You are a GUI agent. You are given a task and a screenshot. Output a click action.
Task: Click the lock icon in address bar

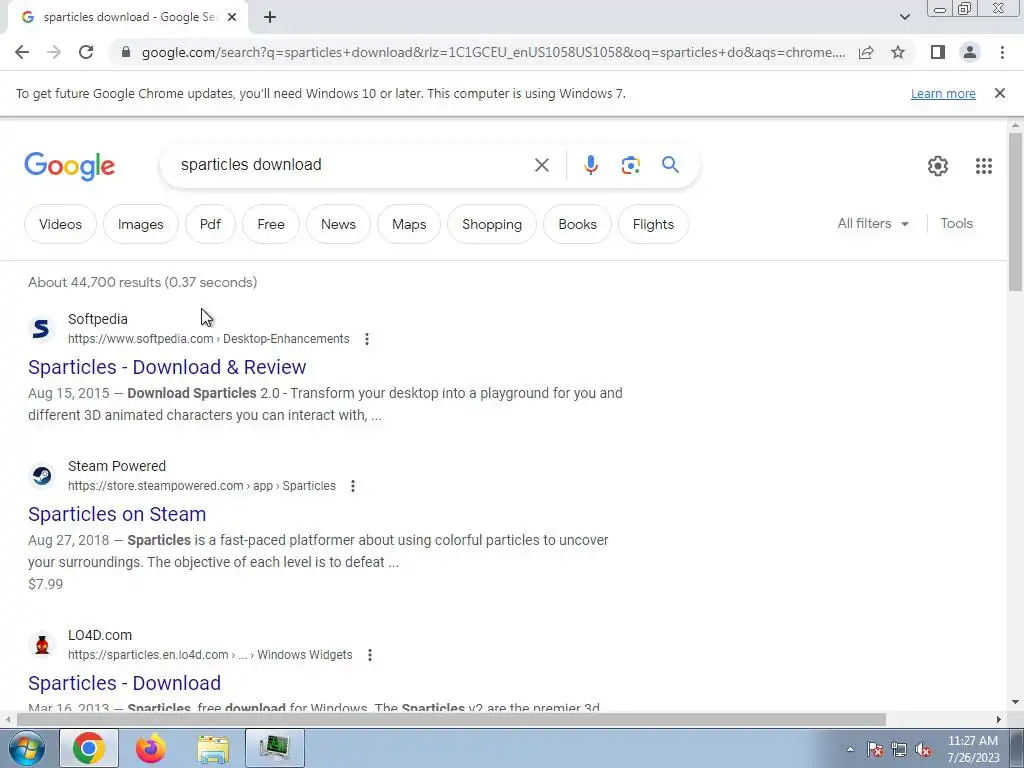coord(126,52)
